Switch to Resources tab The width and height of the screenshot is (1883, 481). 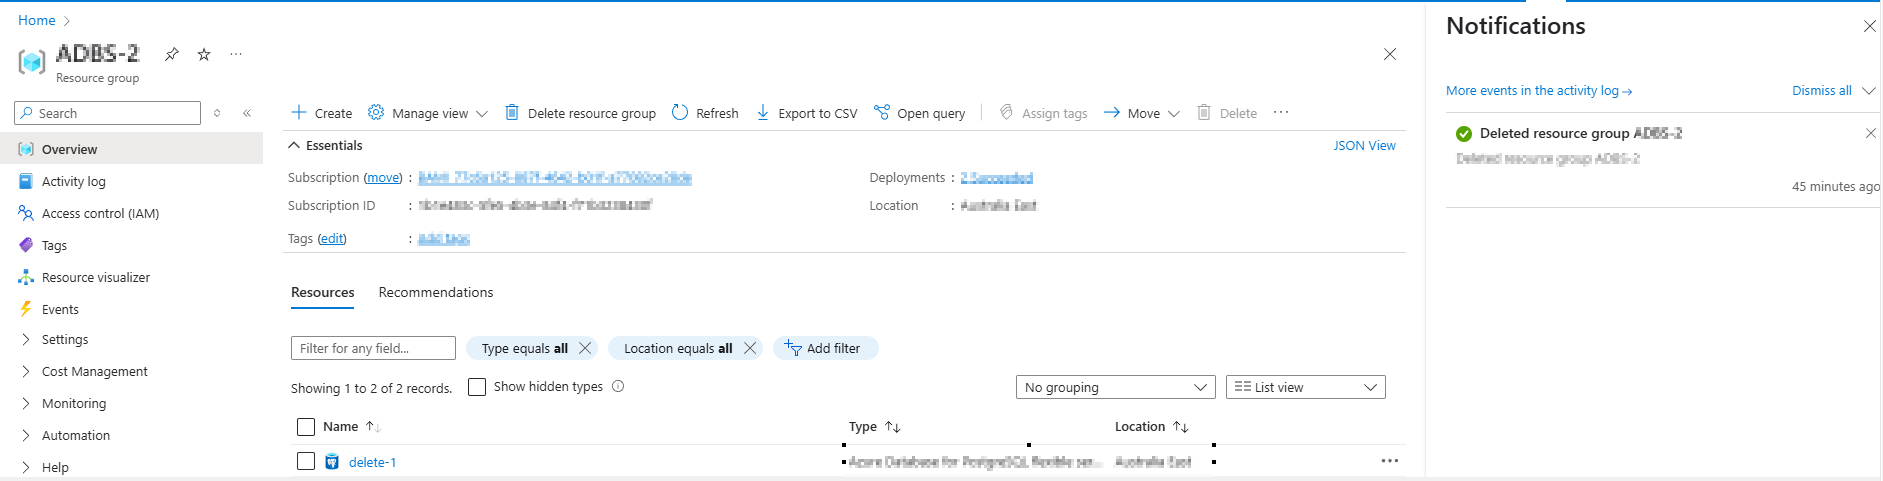coord(322,292)
